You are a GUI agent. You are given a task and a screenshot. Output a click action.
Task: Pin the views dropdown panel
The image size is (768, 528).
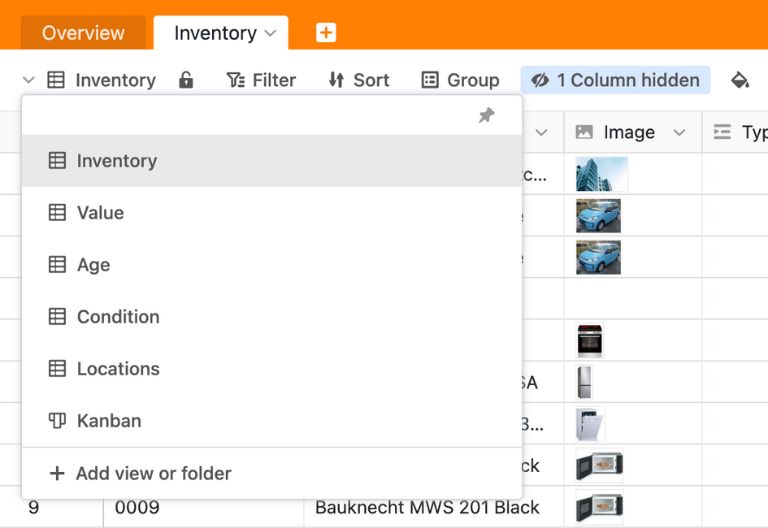(486, 116)
